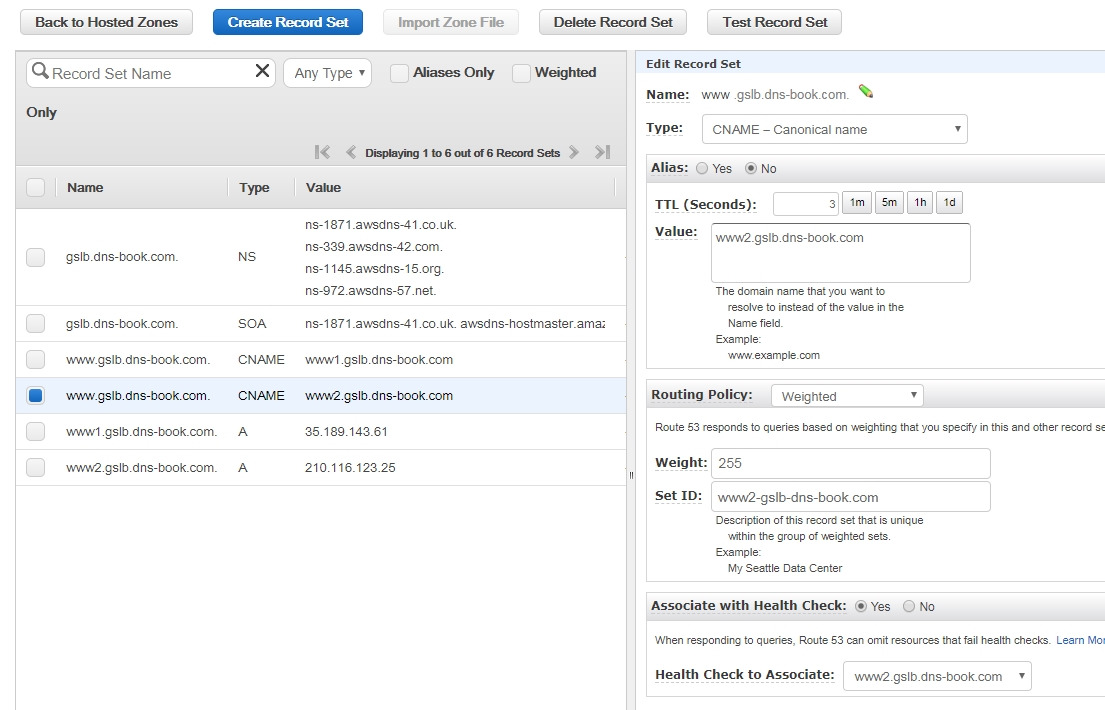This screenshot has width=1105, height=710.
Task: Select Alias Yes radio button
Action: (x=702, y=169)
